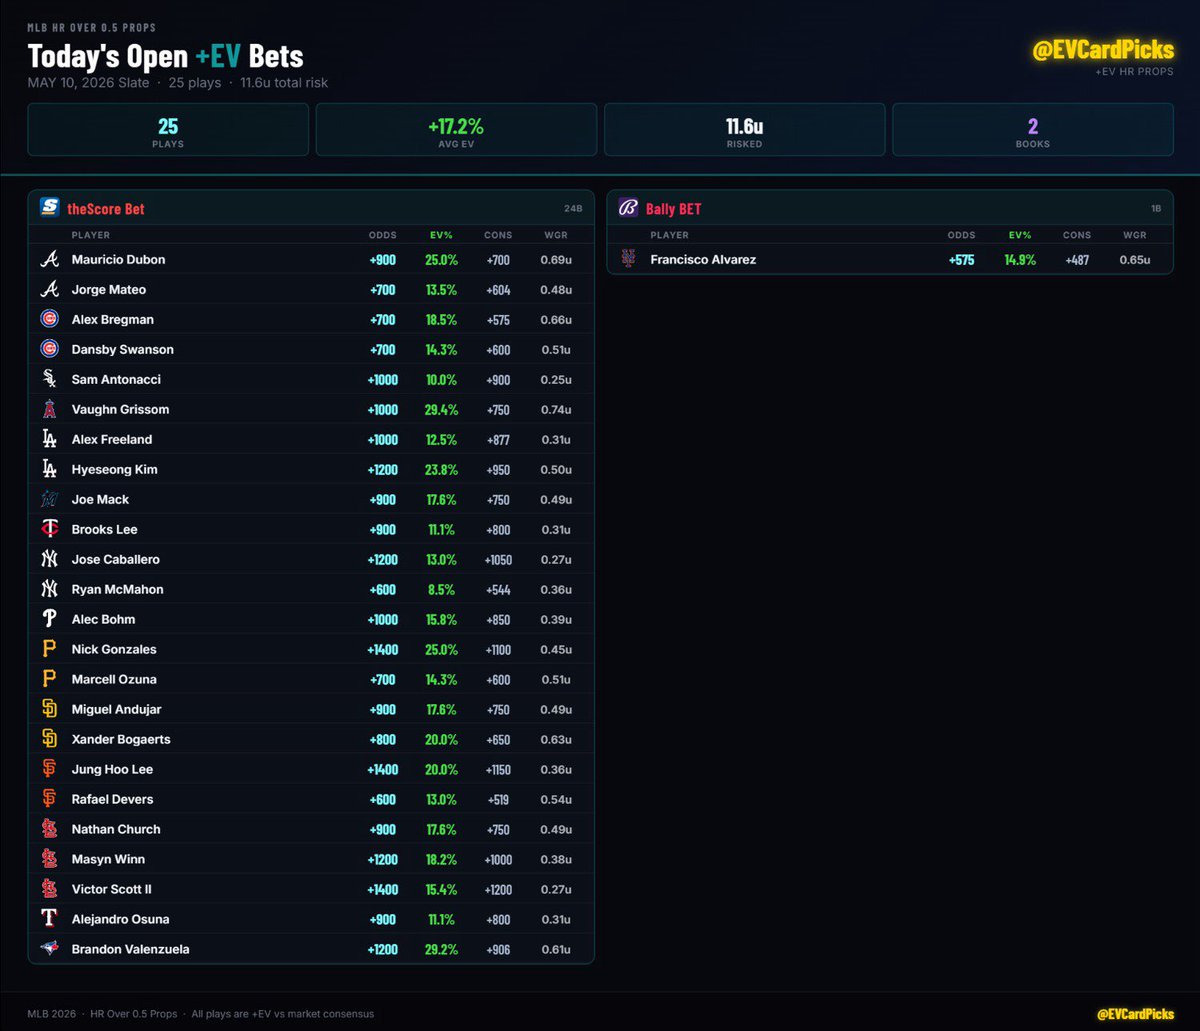Click the Cardinals logo beside Masyn Winn
This screenshot has height=1031, width=1200.
click(x=49, y=859)
